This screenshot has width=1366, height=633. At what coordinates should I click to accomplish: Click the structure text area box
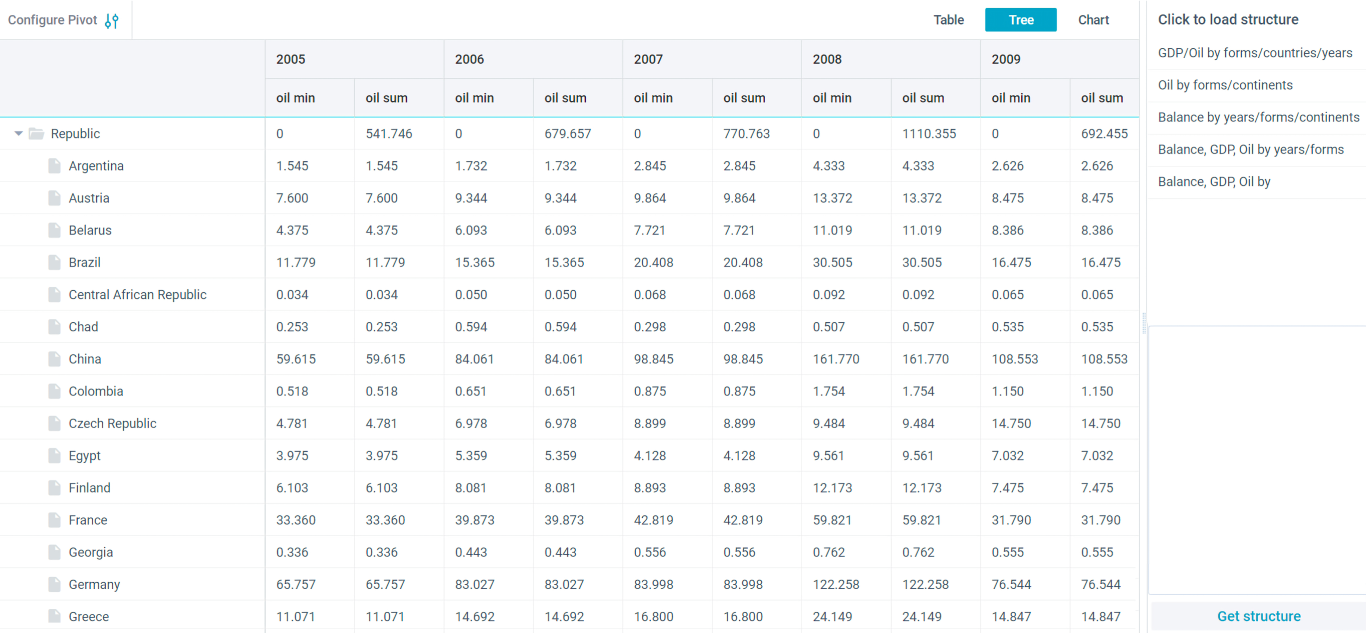[1257, 460]
